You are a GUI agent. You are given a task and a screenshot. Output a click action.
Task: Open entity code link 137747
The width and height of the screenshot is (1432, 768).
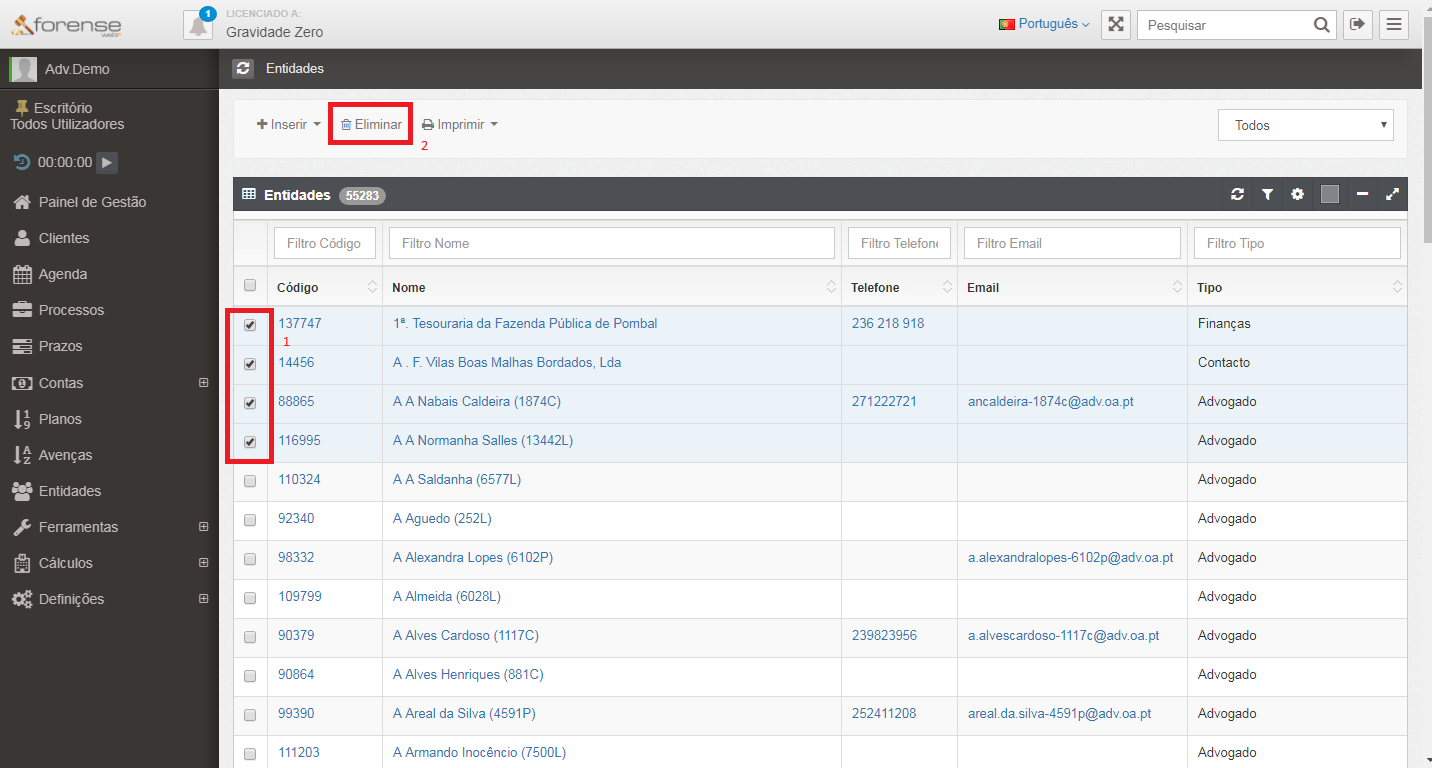300,324
